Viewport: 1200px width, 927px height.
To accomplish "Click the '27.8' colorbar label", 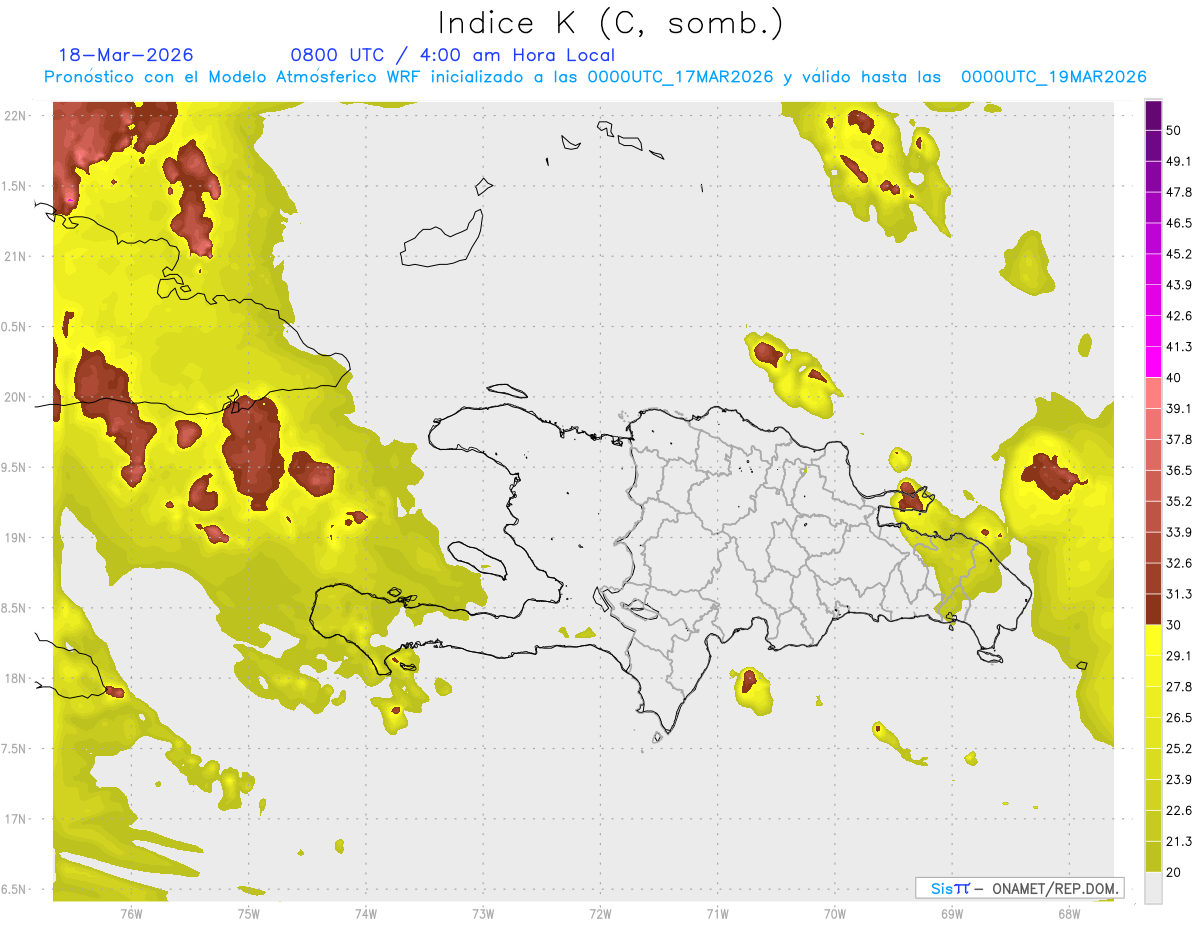I will pyautogui.click(x=1179, y=687).
